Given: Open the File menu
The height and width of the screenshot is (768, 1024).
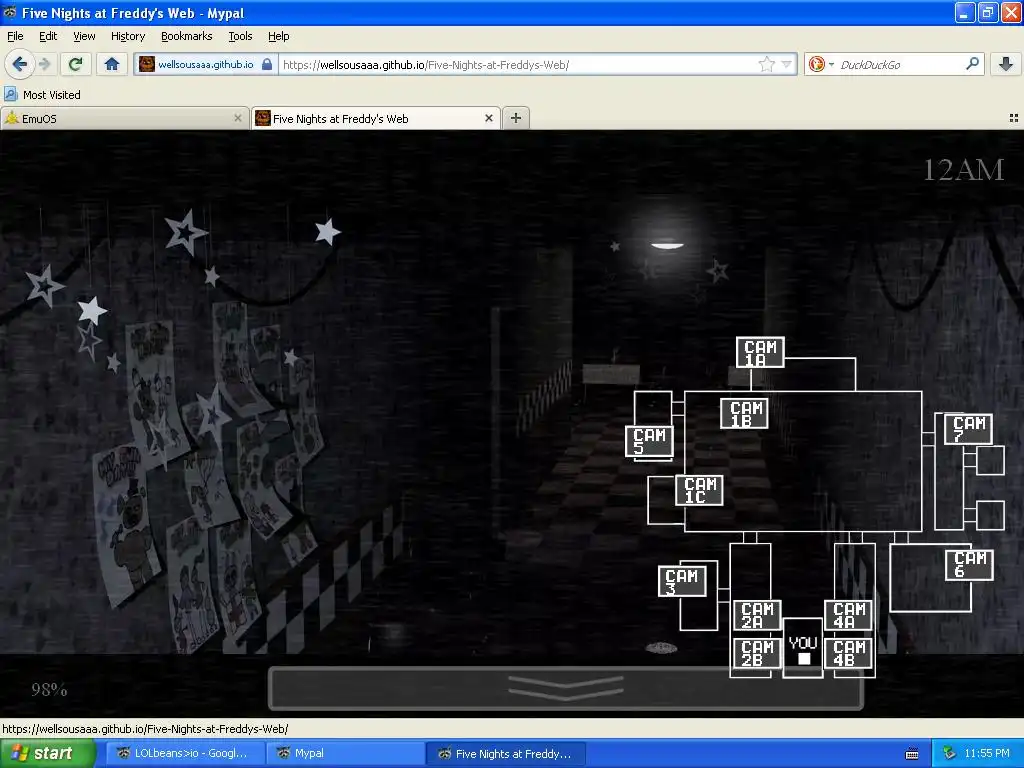Looking at the screenshot, I should click(x=15, y=36).
